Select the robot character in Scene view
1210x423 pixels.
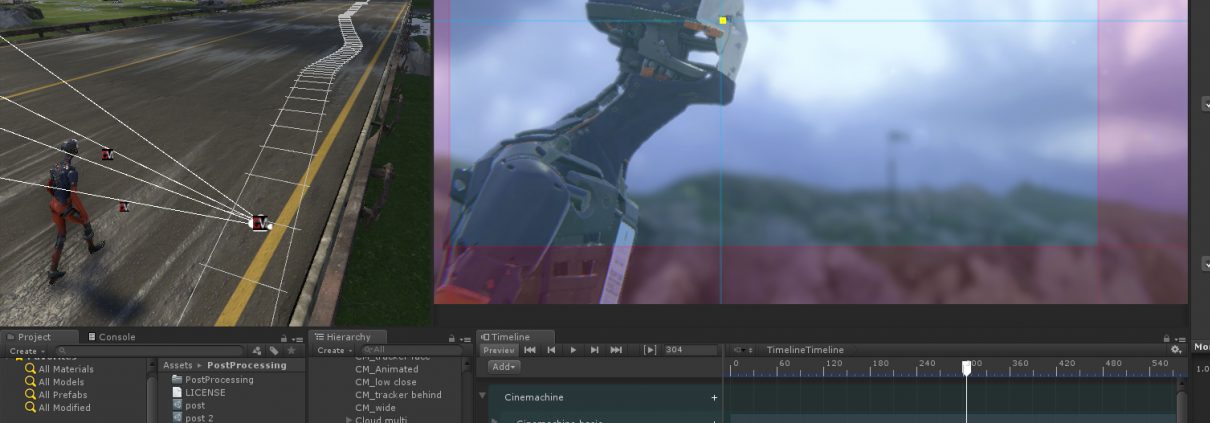coord(74,209)
